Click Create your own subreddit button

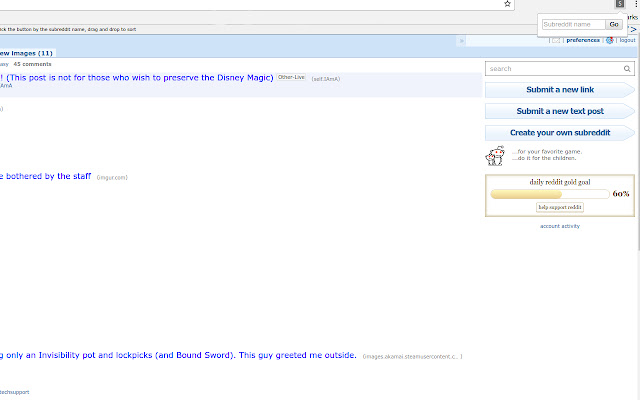coord(560,133)
